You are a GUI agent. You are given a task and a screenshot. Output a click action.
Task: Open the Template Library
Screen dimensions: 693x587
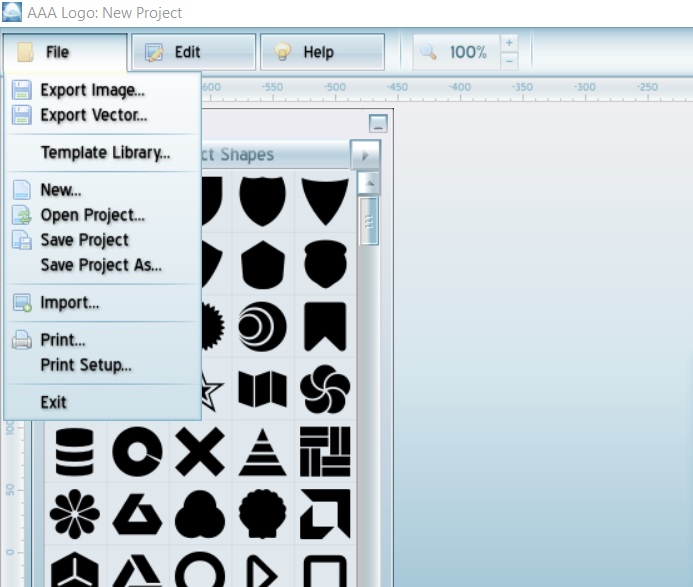[x=105, y=153]
